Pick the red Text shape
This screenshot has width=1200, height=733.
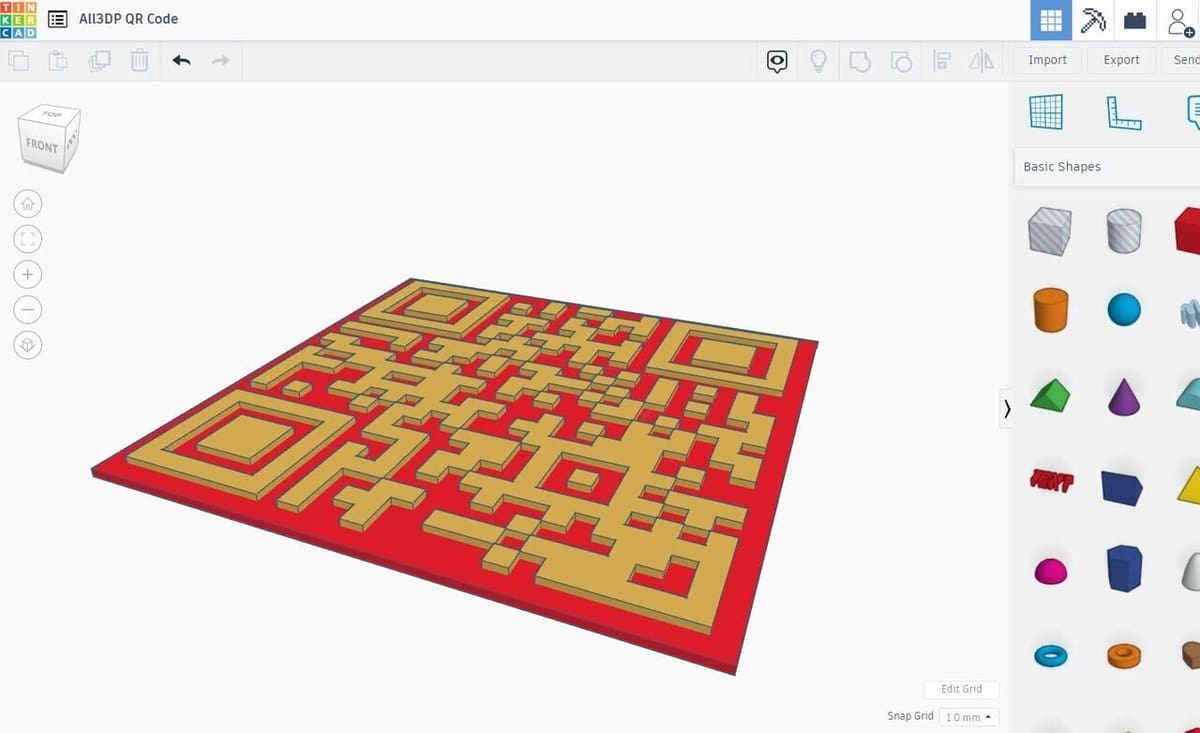point(1051,481)
